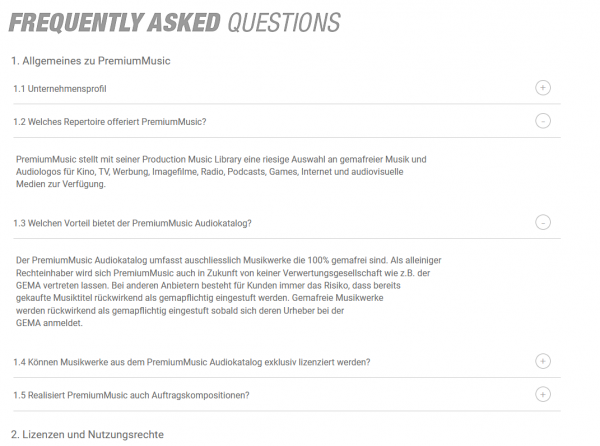Click minus icon beside 1.3 Audiokatalog question
600x446 pixels.
tap(543, 222)
